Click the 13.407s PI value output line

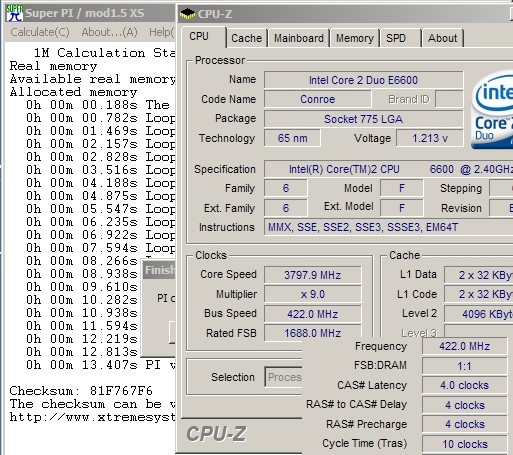pos(101,365)
